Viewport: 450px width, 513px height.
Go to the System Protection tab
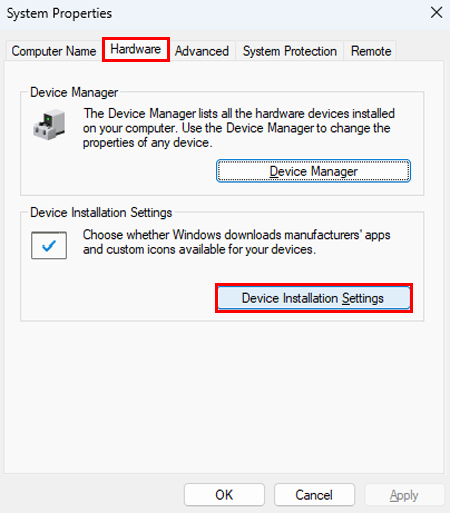pos(290,51)
